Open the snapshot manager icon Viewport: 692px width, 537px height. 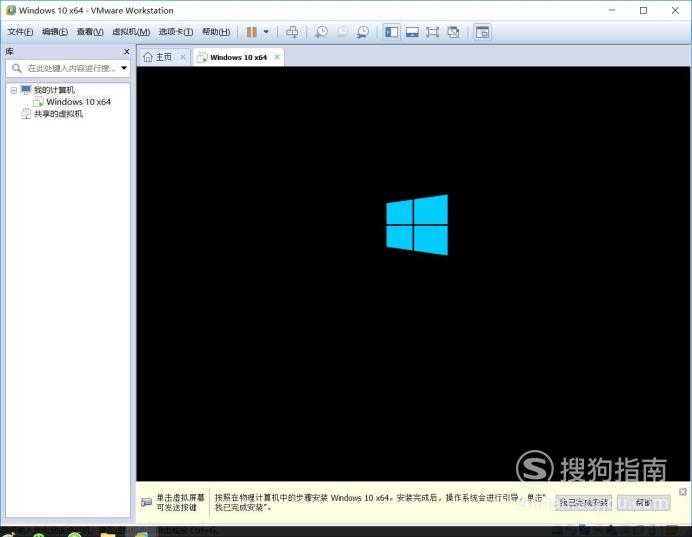(363, 32)
